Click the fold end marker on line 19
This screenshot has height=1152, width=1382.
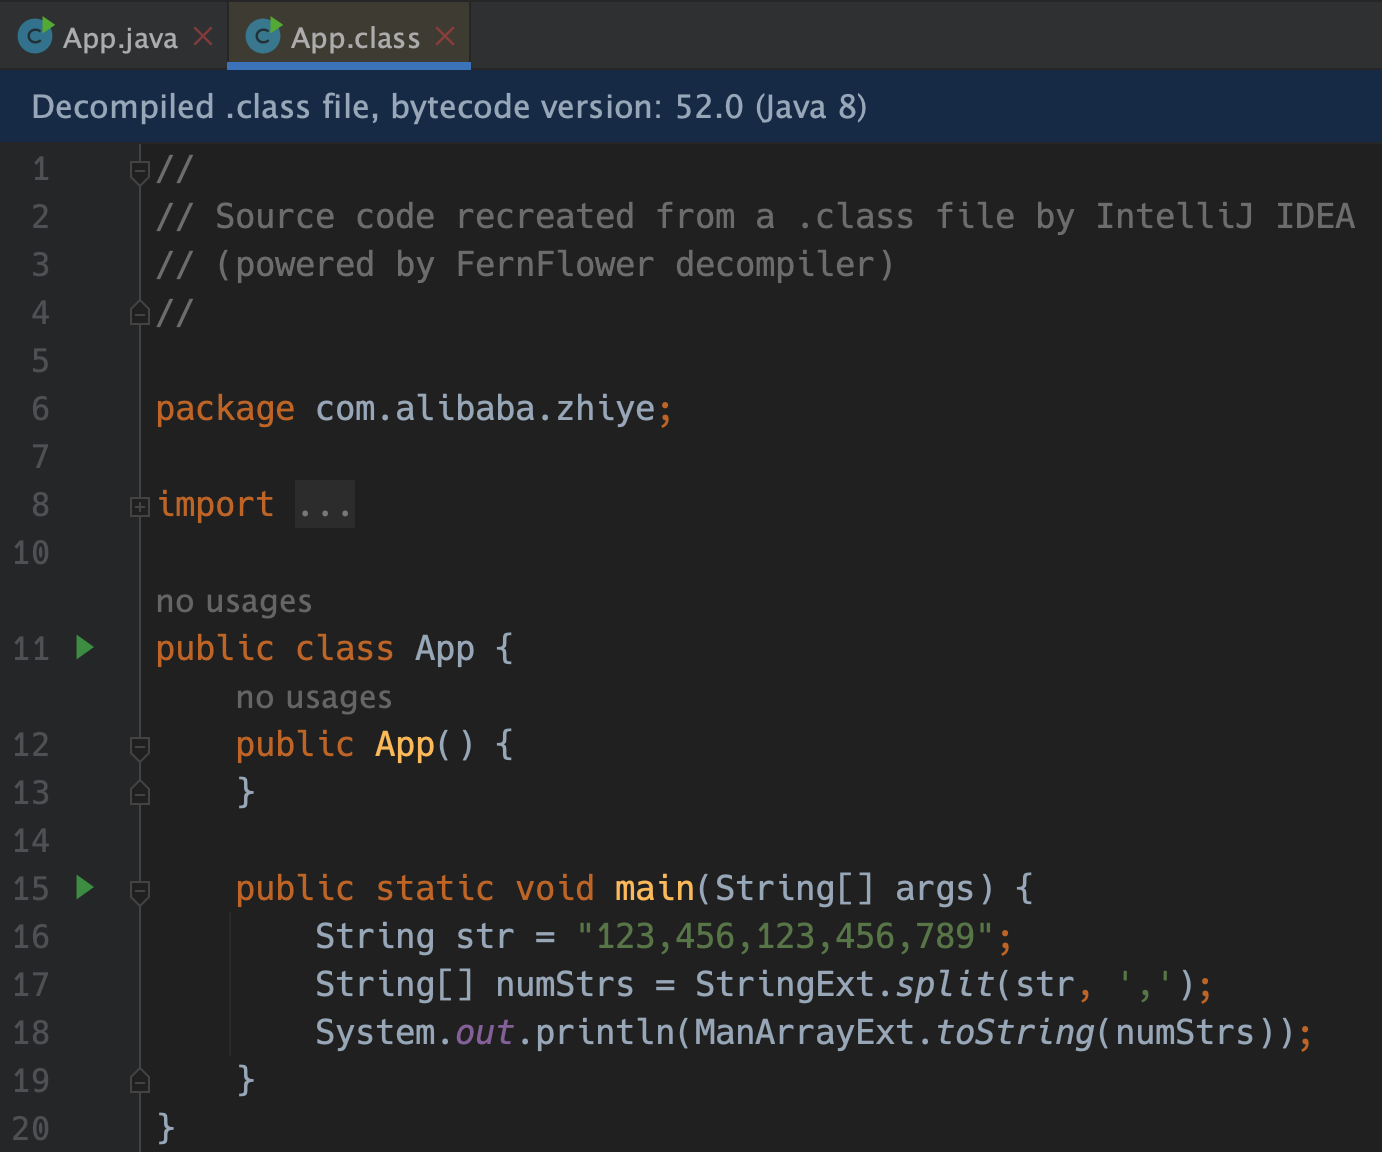tap(140, 1081)
